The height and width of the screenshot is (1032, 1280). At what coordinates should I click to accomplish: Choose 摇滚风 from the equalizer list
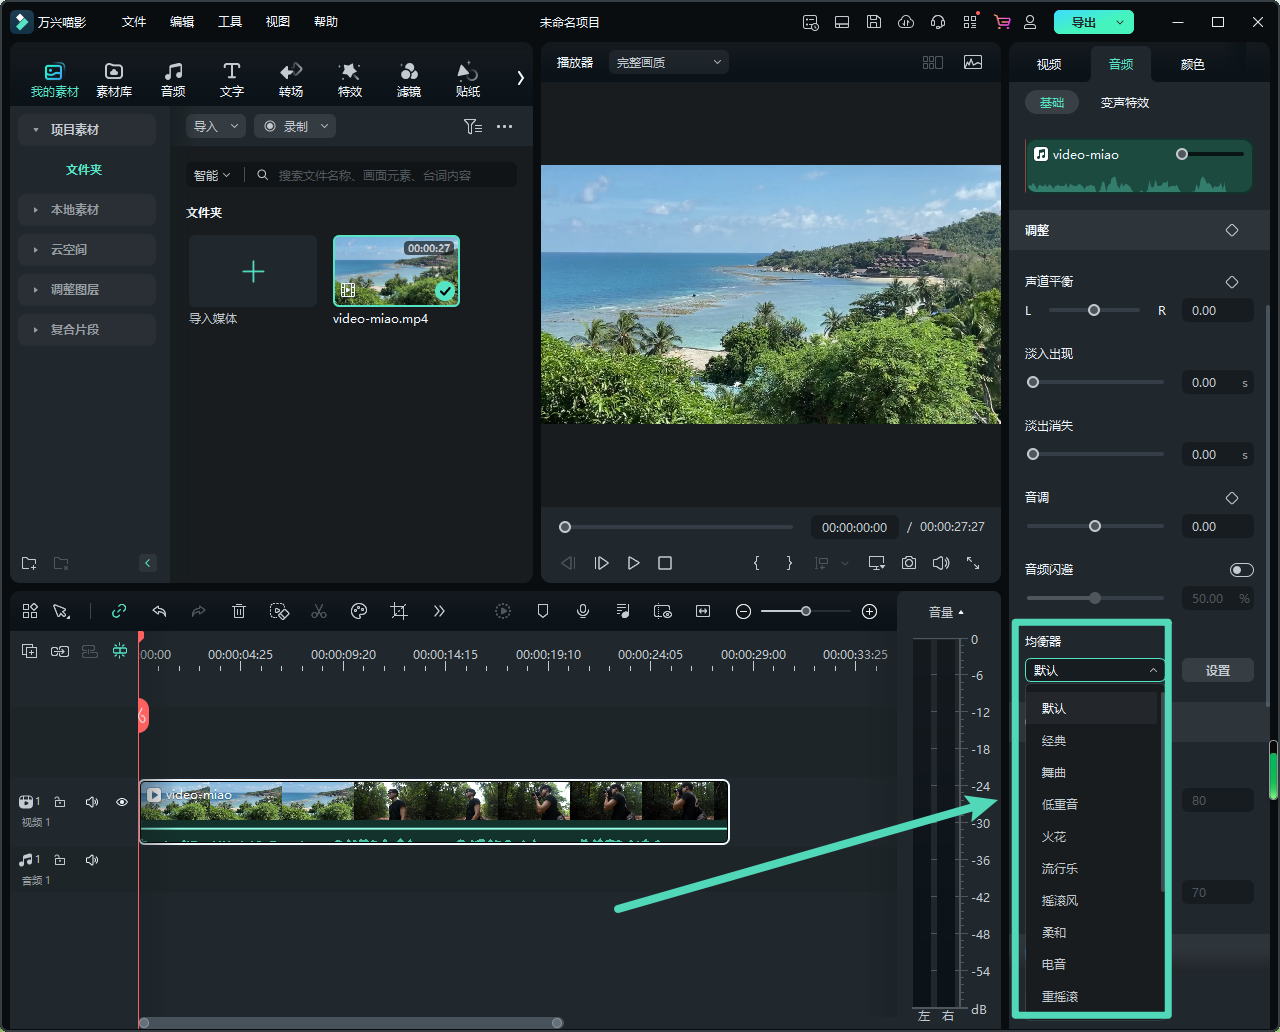(1060, 901)
